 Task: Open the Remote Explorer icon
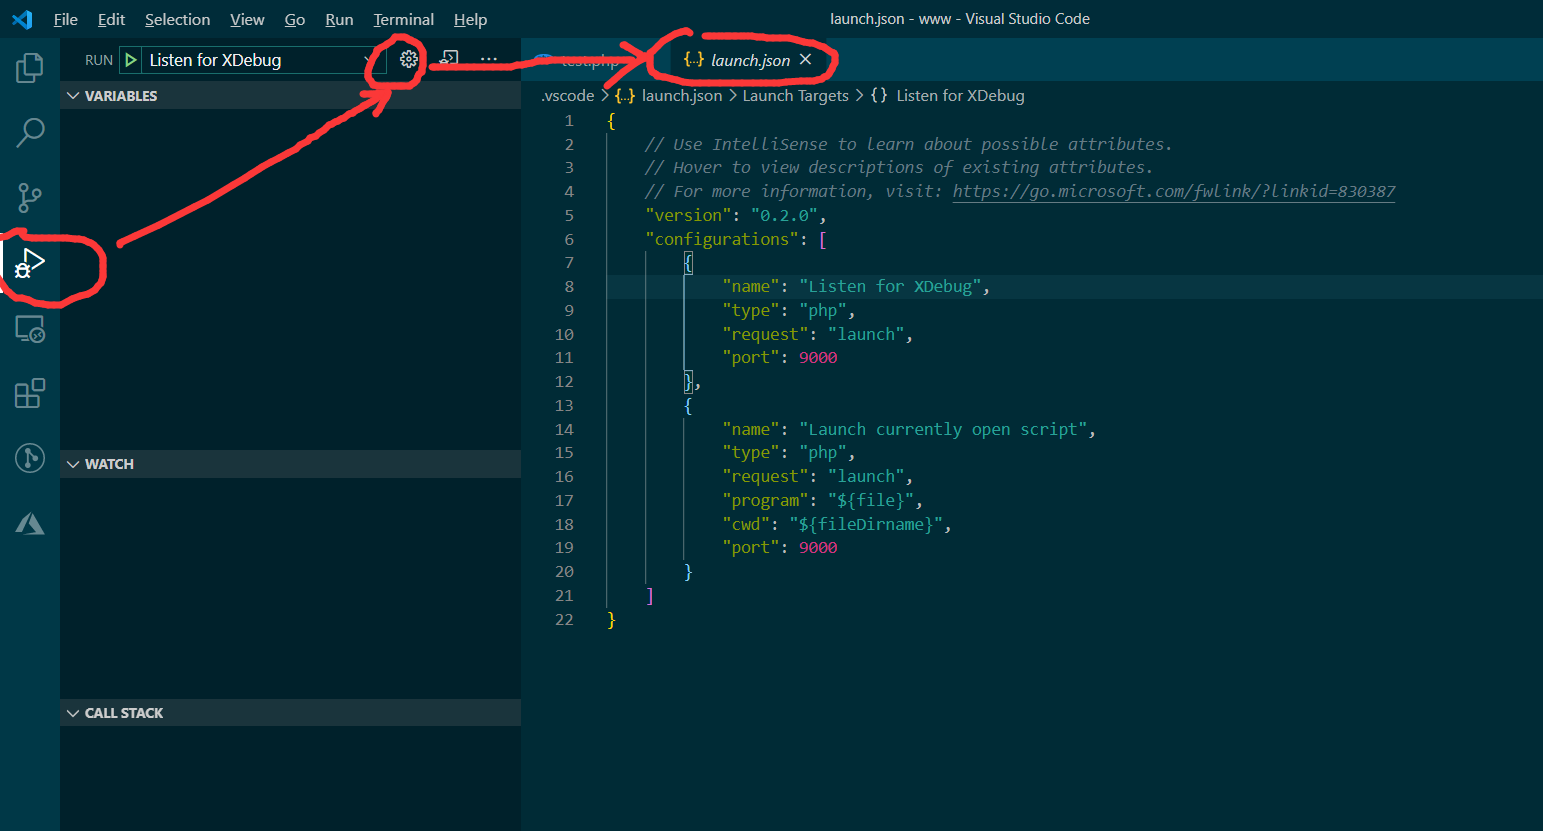pos(29,329)
